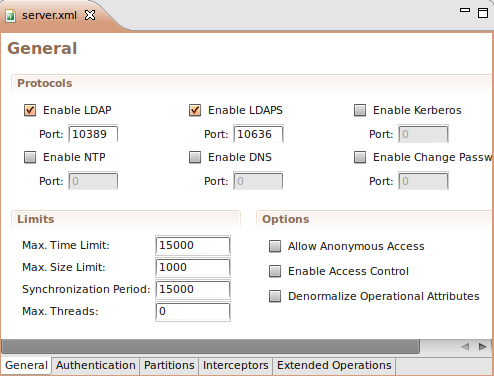Click the Options section header
Screen dimensions: 494x376
[x=286, y=219]
